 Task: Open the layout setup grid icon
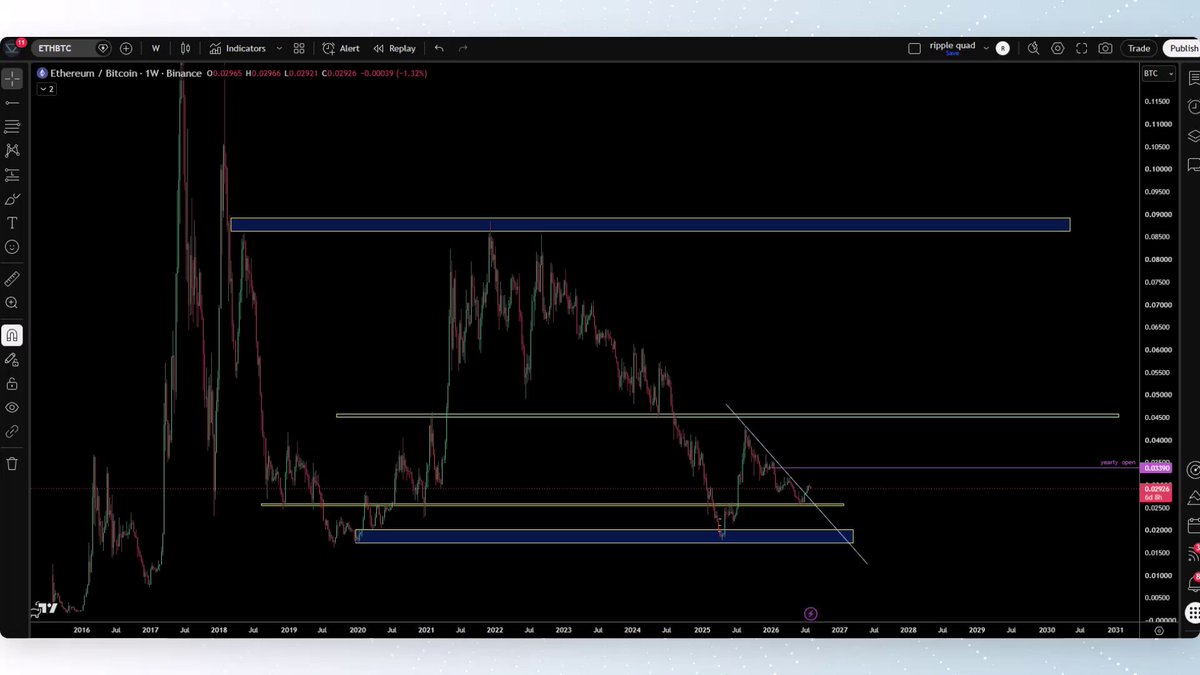coord(299,48)
